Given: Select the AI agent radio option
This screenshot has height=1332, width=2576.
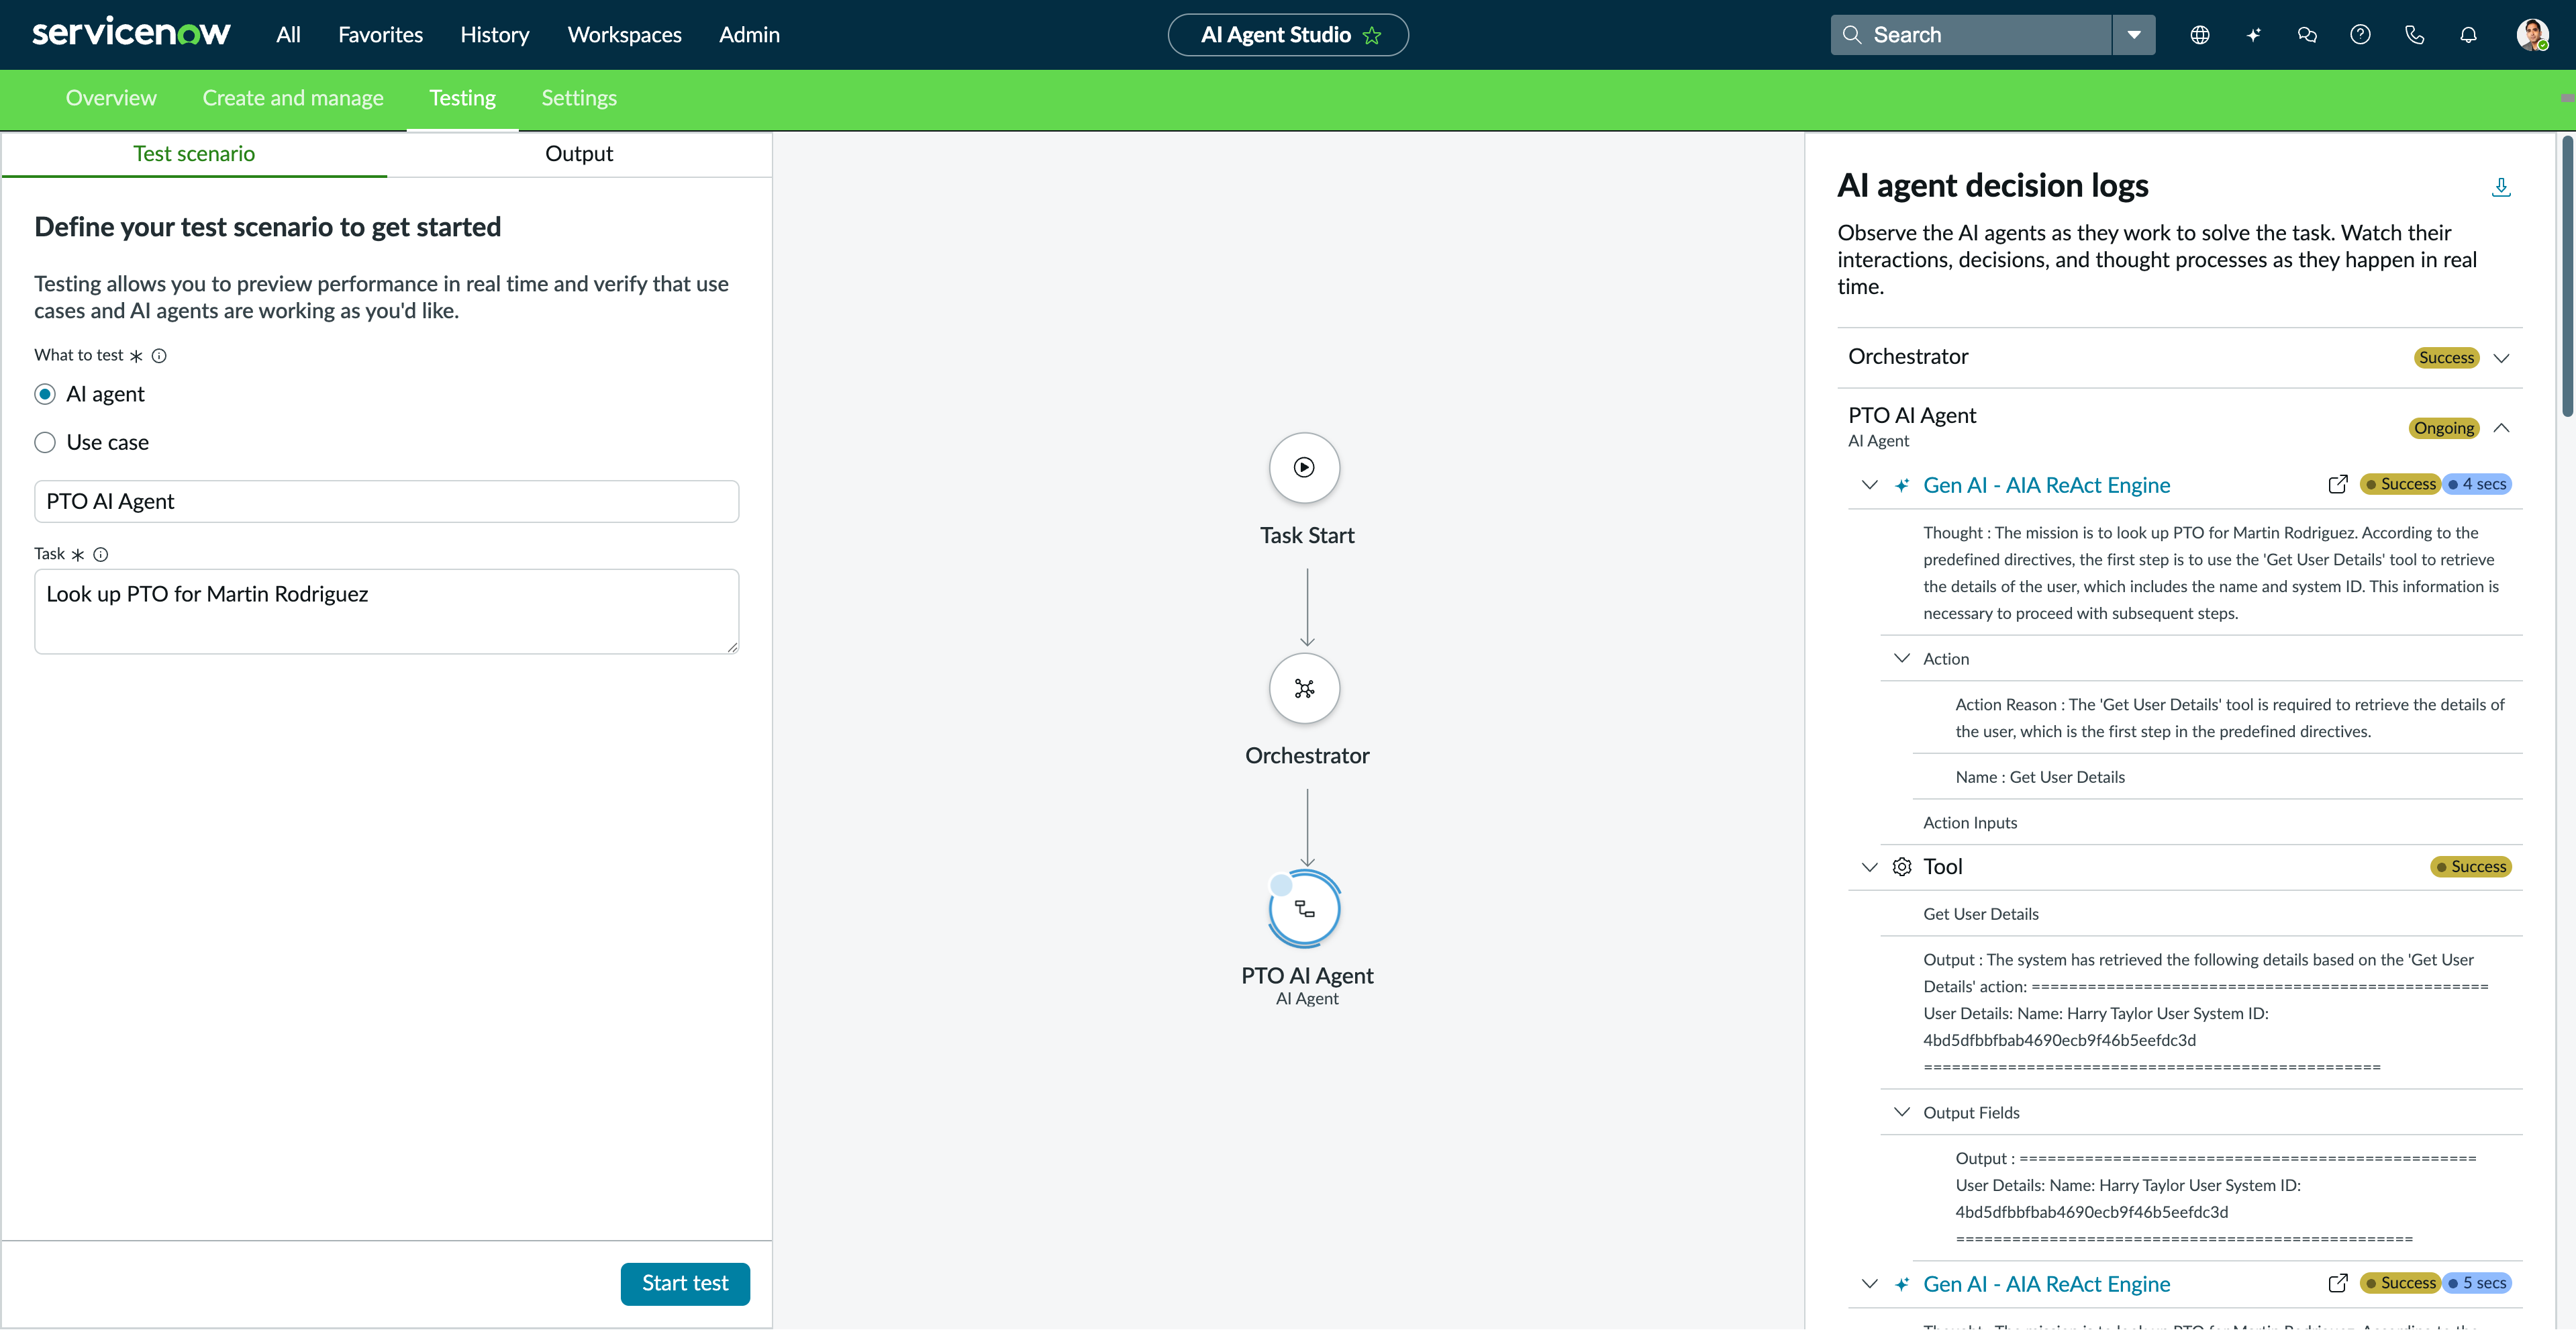Looking at the screenshot, I should point(45,393).
